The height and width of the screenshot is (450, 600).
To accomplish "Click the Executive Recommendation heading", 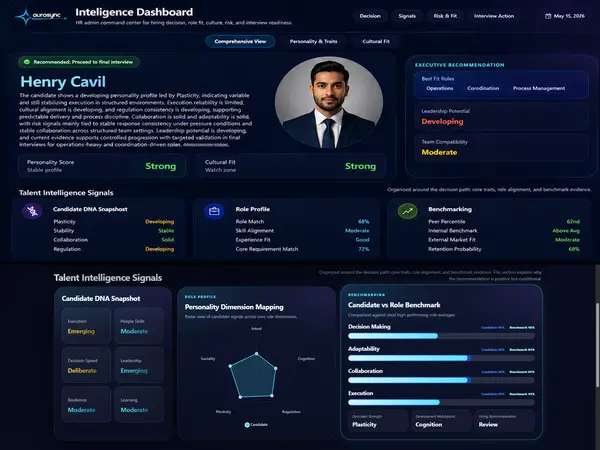I will coord(460,65).
